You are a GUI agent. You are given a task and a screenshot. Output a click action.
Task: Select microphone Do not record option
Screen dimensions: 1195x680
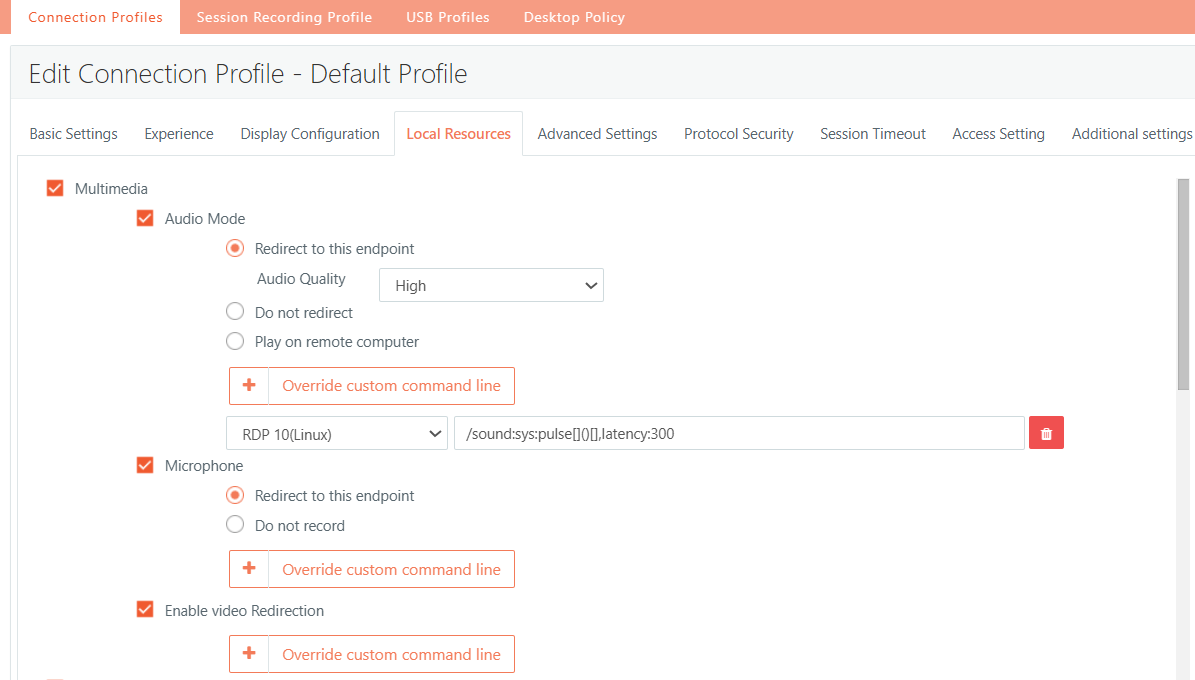click(x=235, y=525)
